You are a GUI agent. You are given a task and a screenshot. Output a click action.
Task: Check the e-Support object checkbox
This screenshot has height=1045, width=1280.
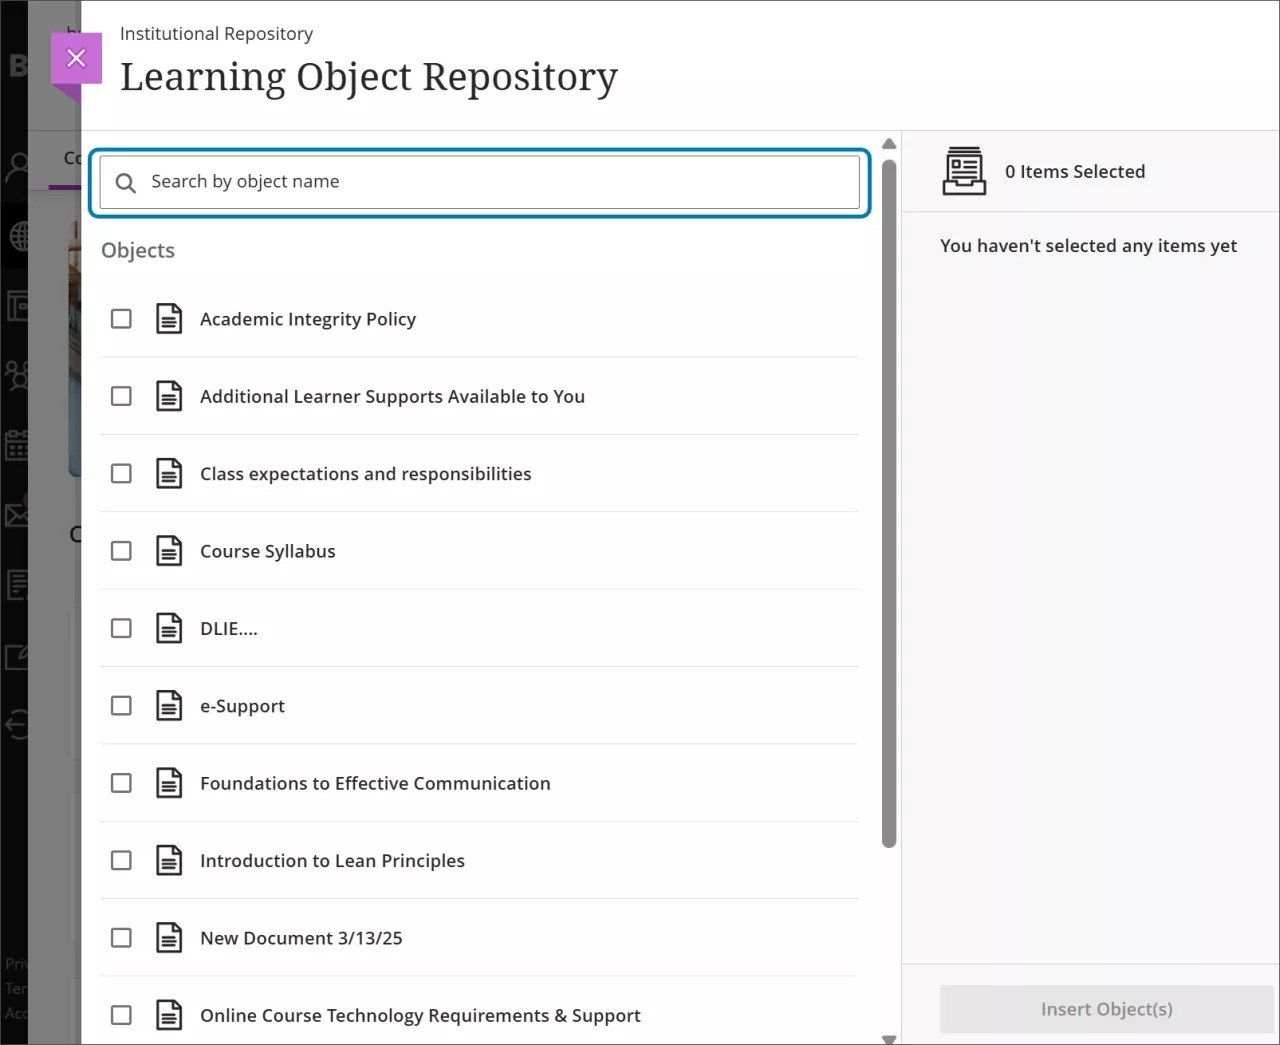tap(121, 705)
